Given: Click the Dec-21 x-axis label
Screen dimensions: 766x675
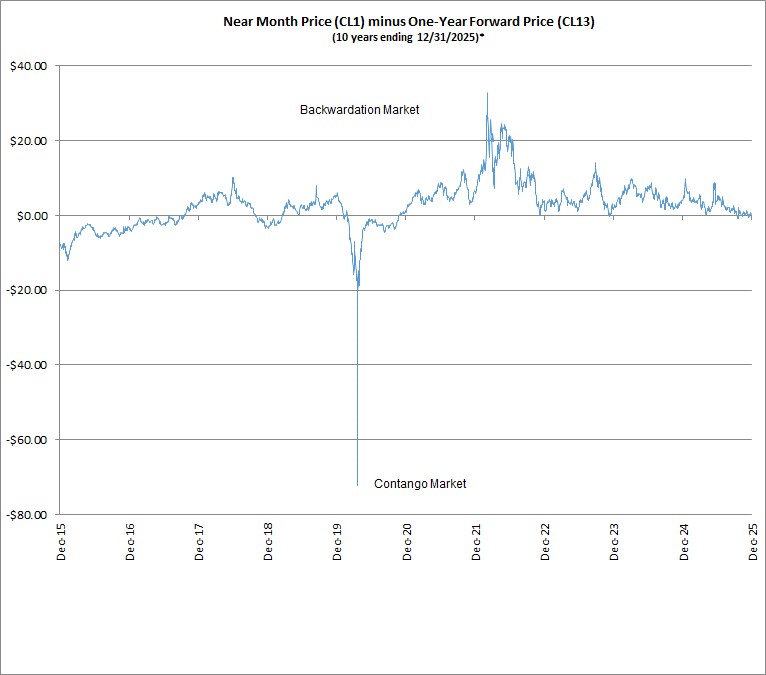Looking at the screenshot, I should pyautogui.click(x=476, y=542).
